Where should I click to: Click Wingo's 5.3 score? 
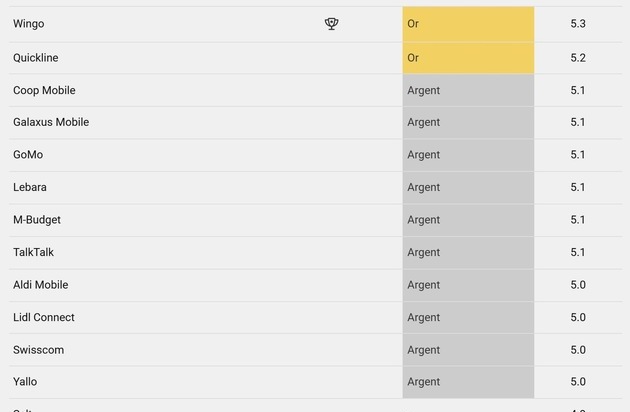578,24
